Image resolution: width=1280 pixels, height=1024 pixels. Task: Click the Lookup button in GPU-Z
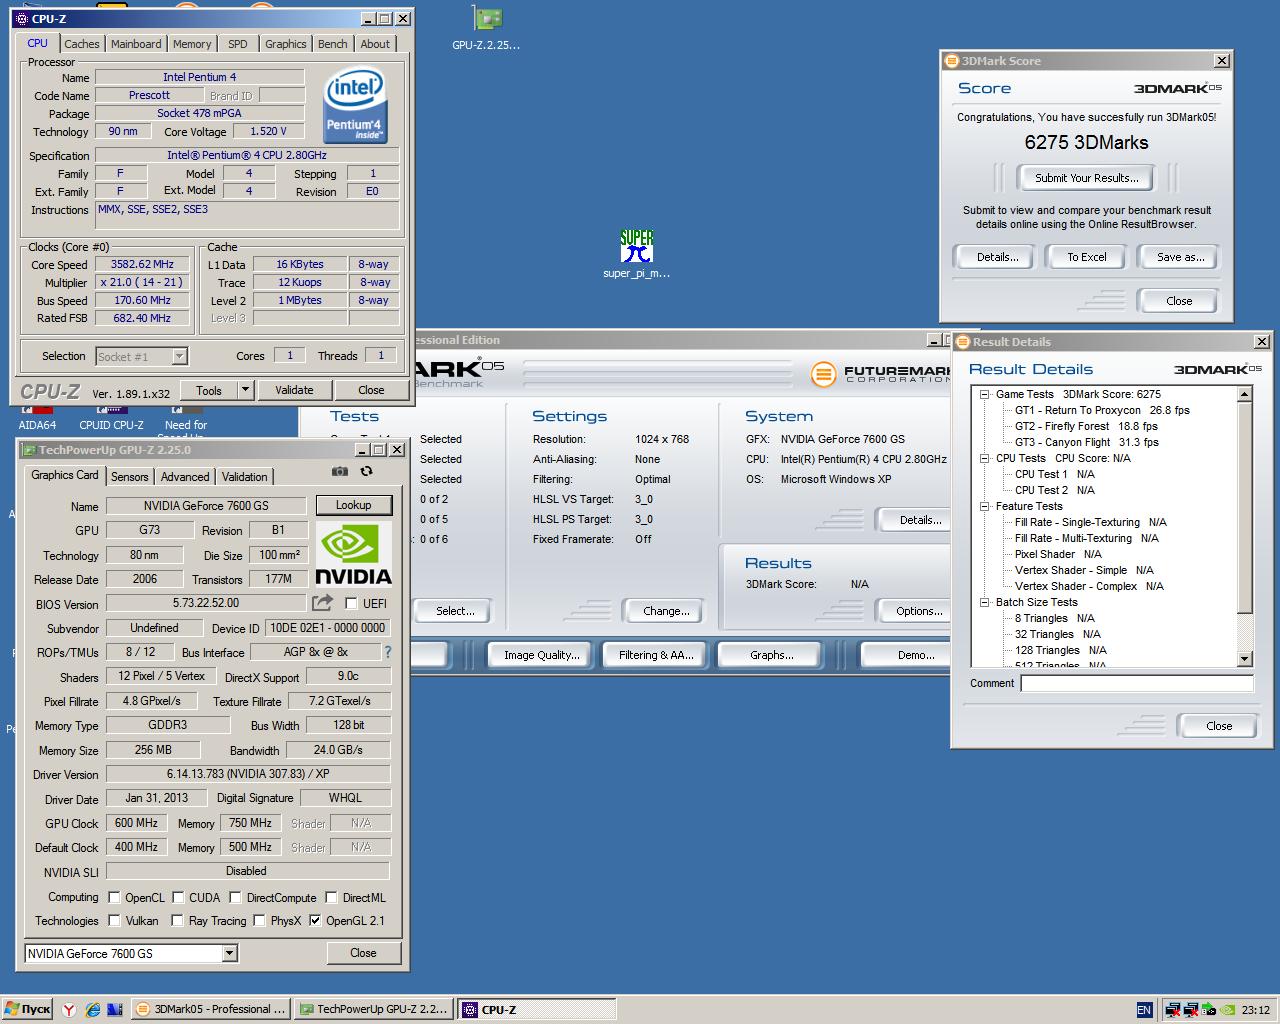point(354,505)
